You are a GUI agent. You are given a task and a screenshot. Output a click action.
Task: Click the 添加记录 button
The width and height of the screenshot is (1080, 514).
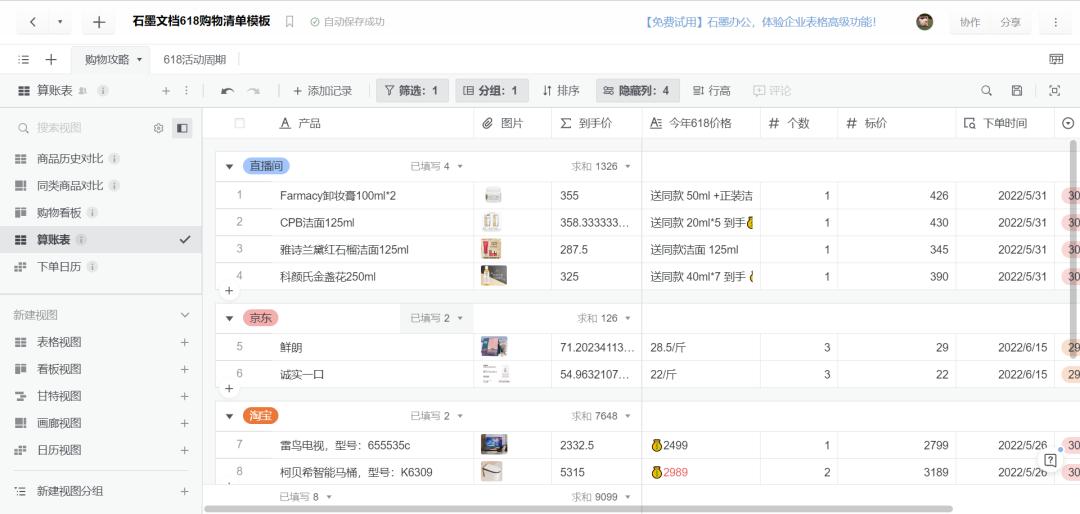[322, 90]
